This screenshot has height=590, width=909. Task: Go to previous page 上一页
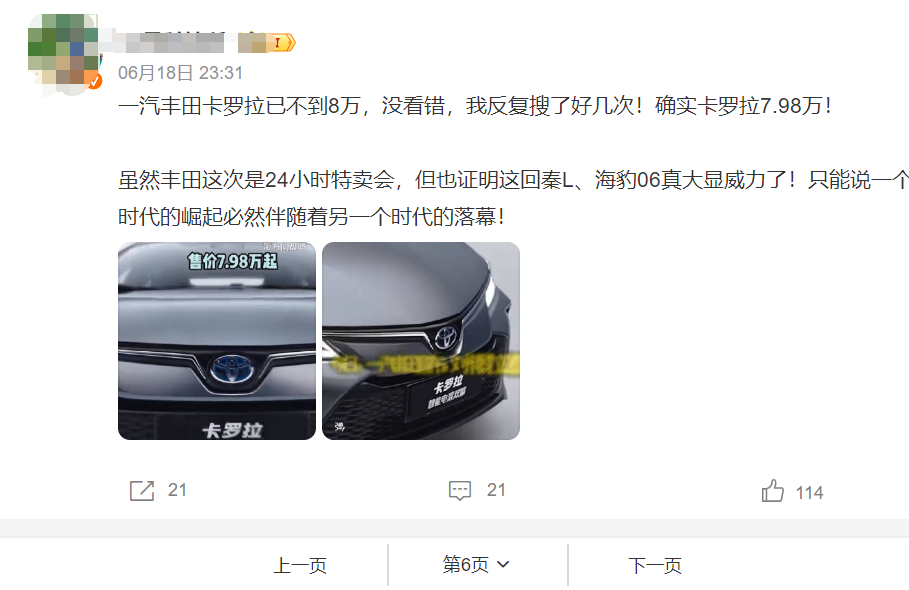click(300, 565)
